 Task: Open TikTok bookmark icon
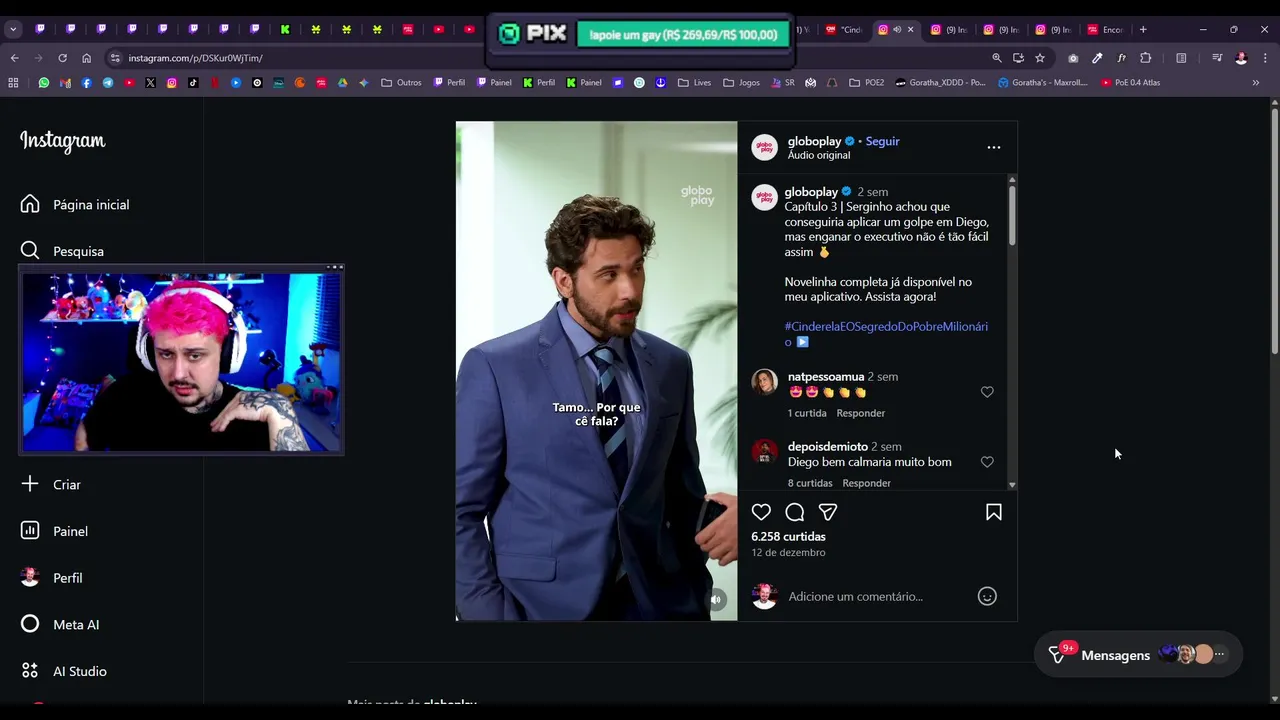tap(193, 83)
